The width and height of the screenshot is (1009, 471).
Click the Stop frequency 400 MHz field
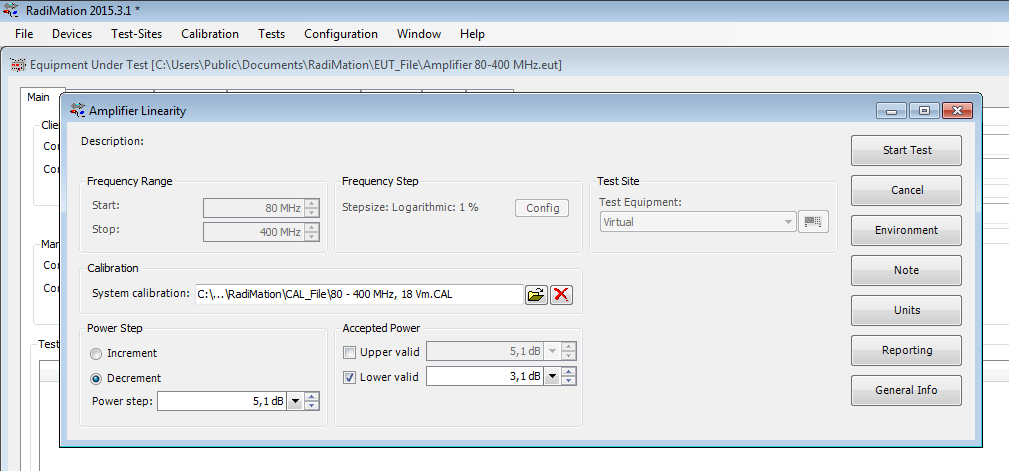(x=254, y=232)
